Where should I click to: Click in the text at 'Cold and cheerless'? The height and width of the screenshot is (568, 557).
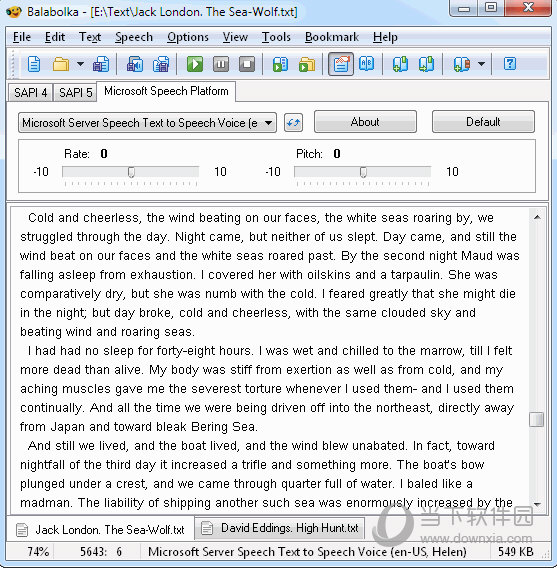(84, 218)
